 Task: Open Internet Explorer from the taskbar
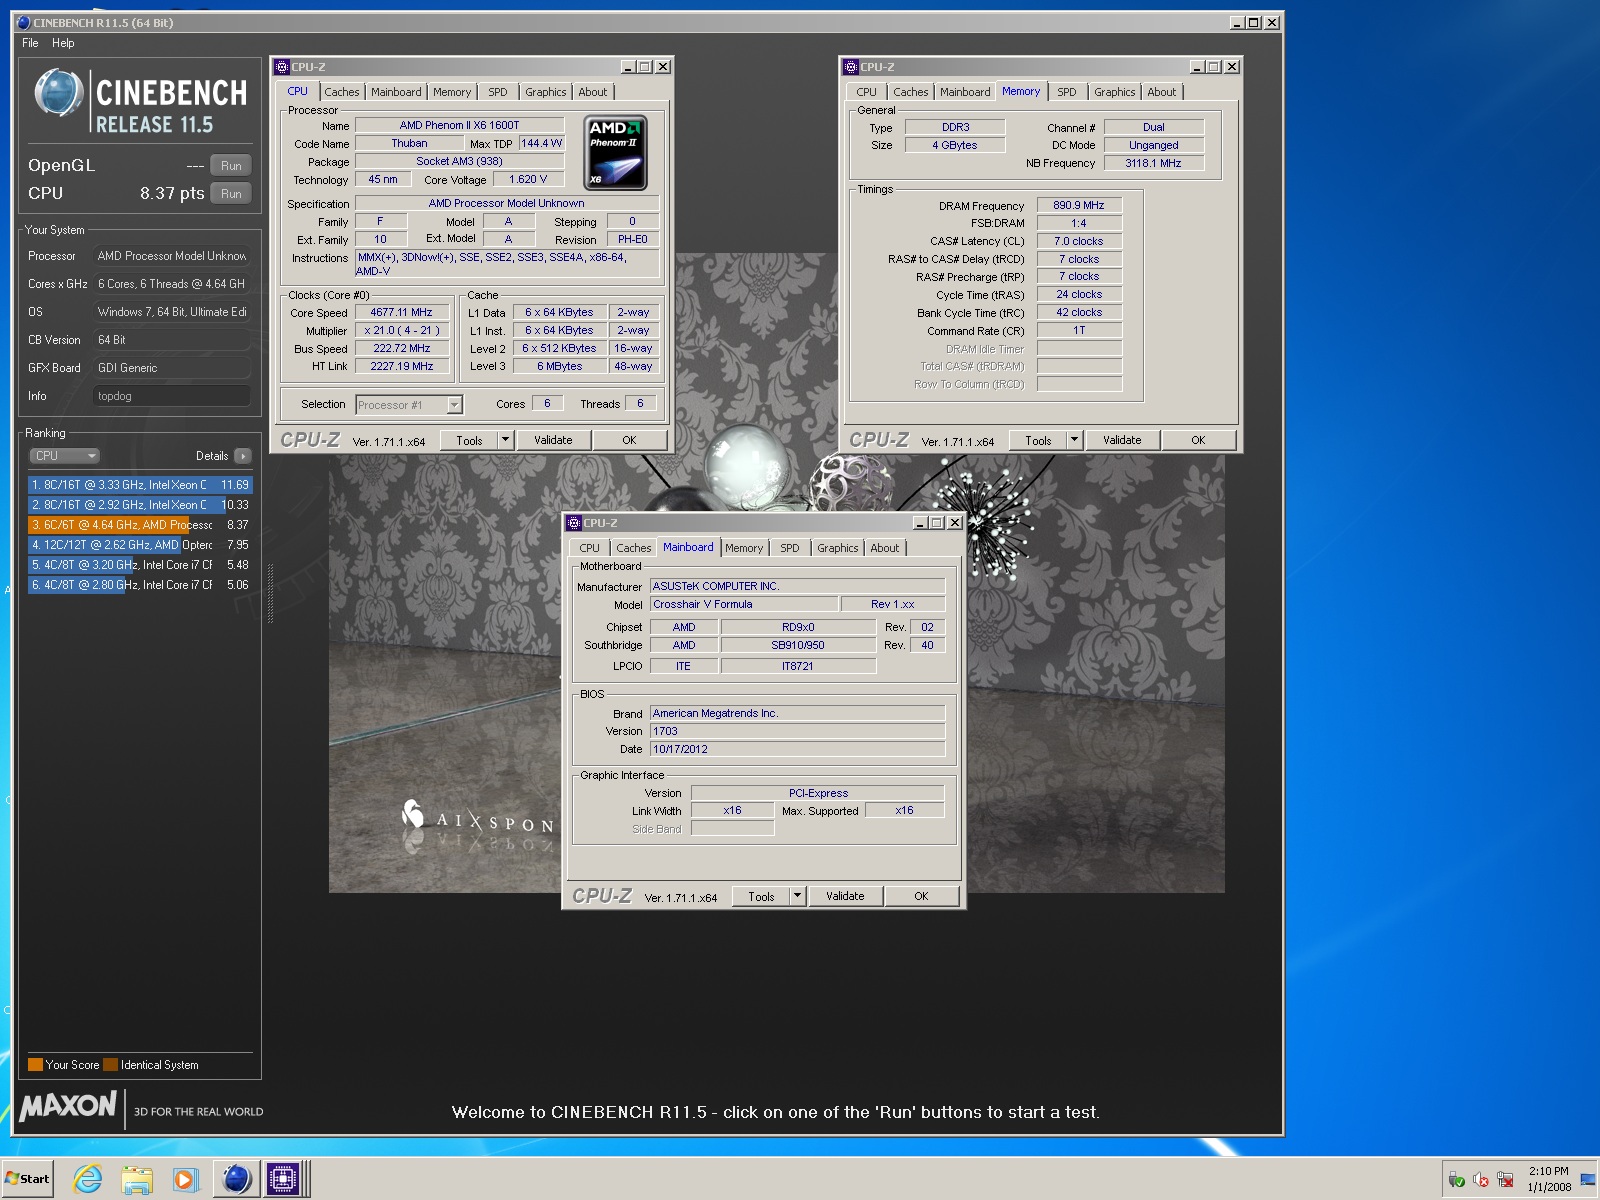(x=88, y=1179)
